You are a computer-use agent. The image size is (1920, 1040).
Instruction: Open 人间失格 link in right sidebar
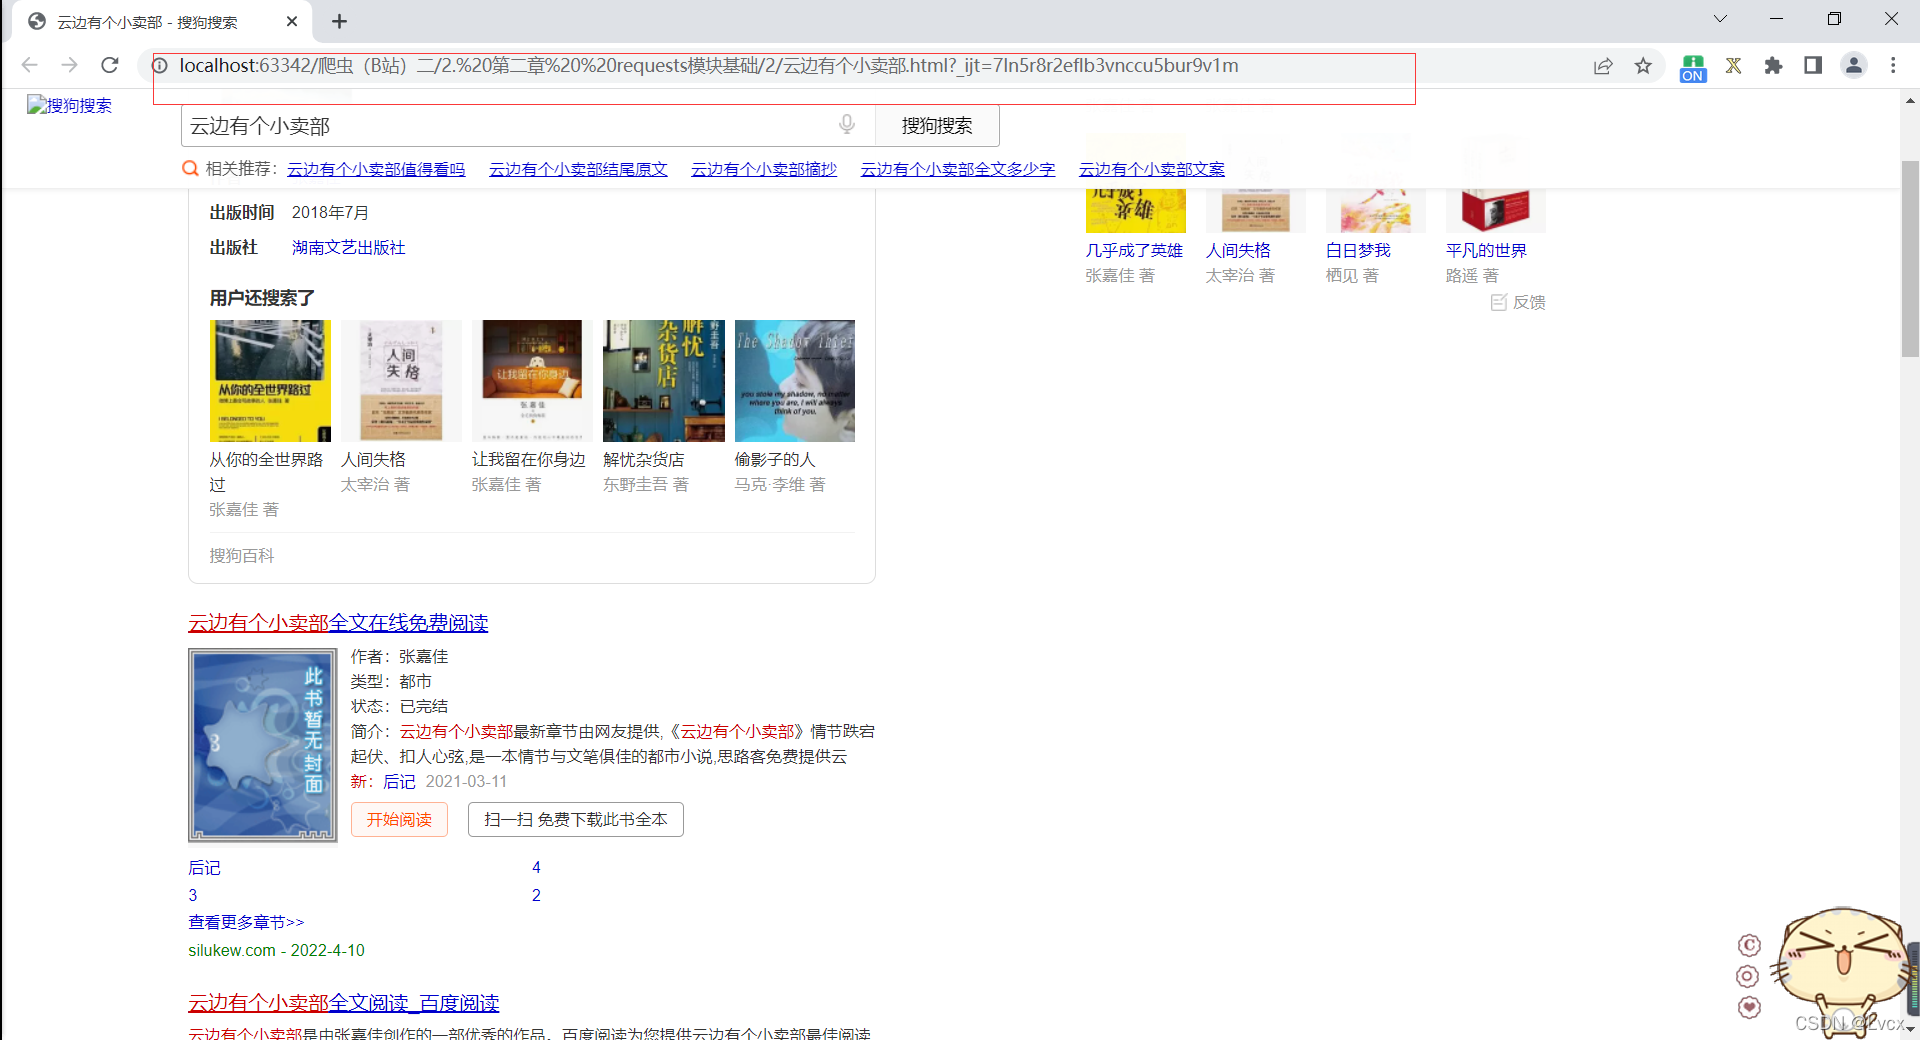(x=1238, y=250)
